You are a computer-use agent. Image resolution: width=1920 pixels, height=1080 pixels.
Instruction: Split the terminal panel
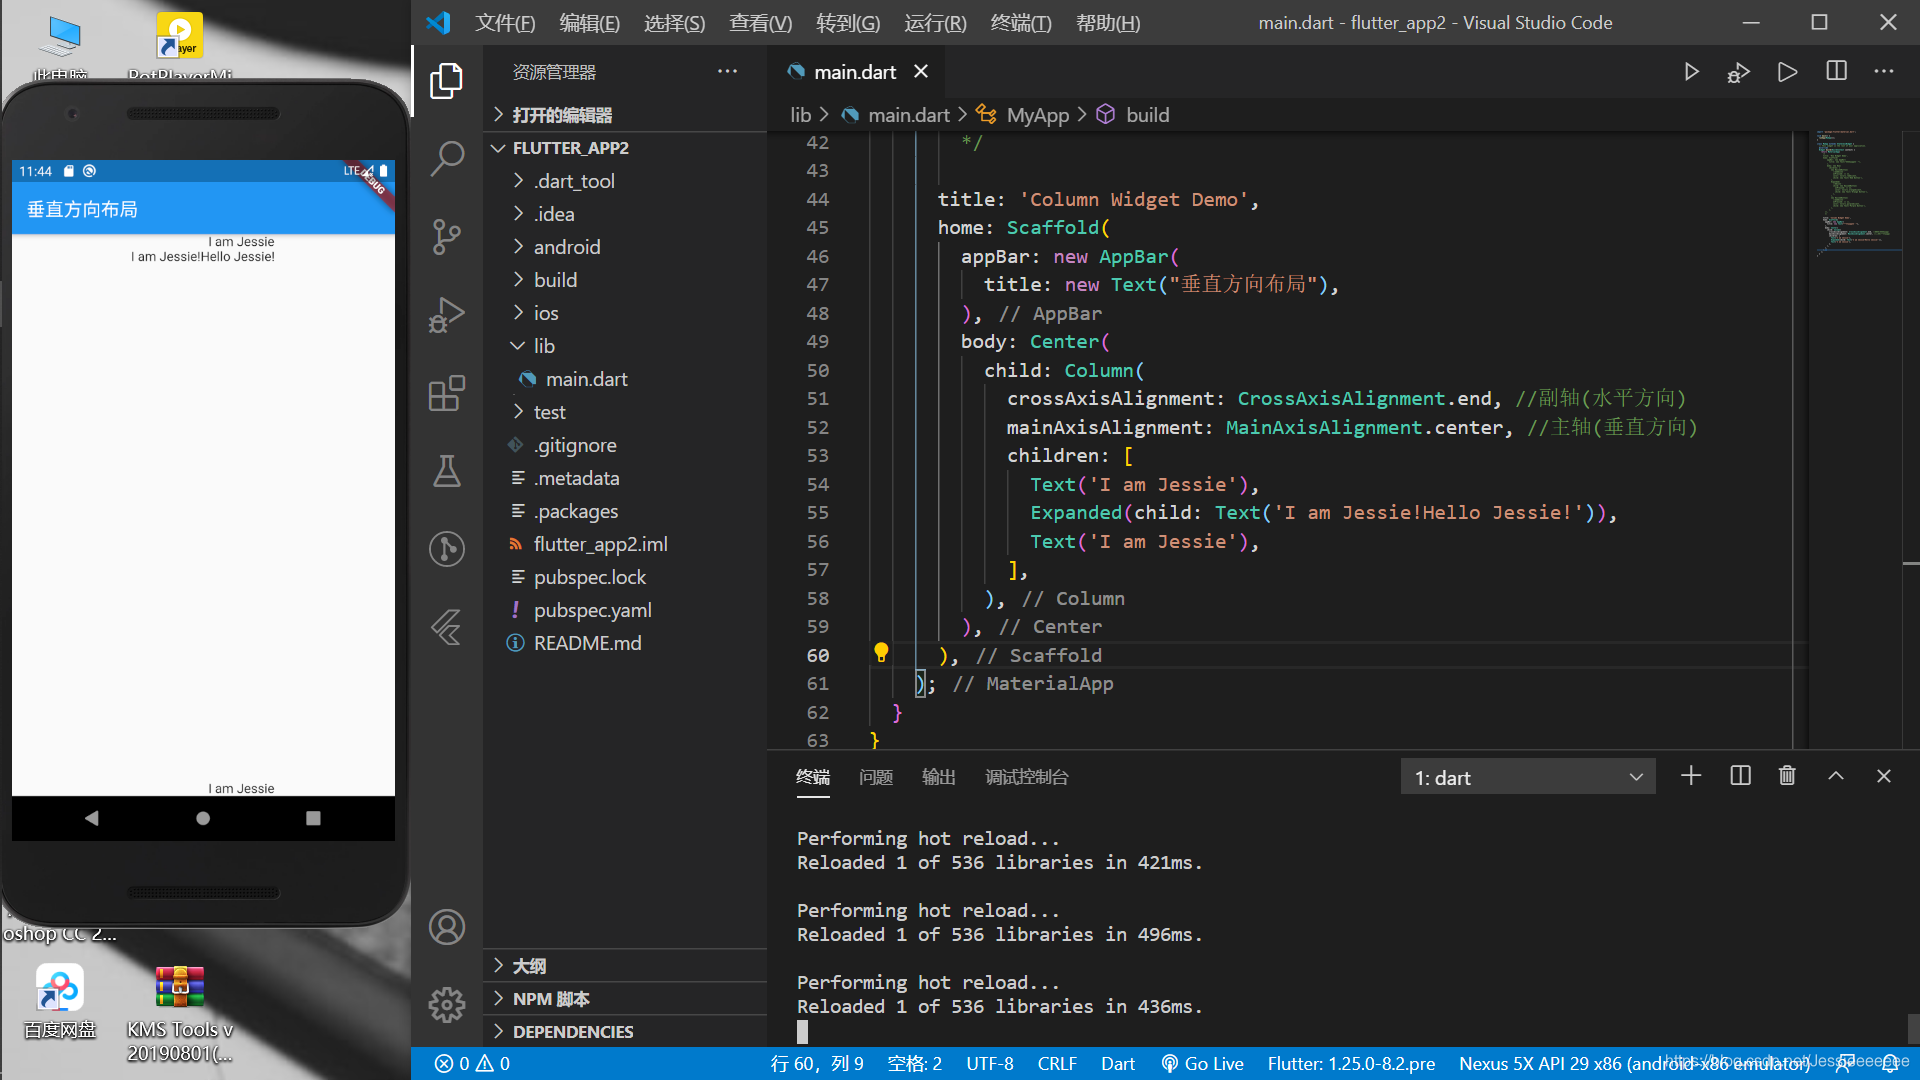pyautogui.click(x=1740, y=776)
